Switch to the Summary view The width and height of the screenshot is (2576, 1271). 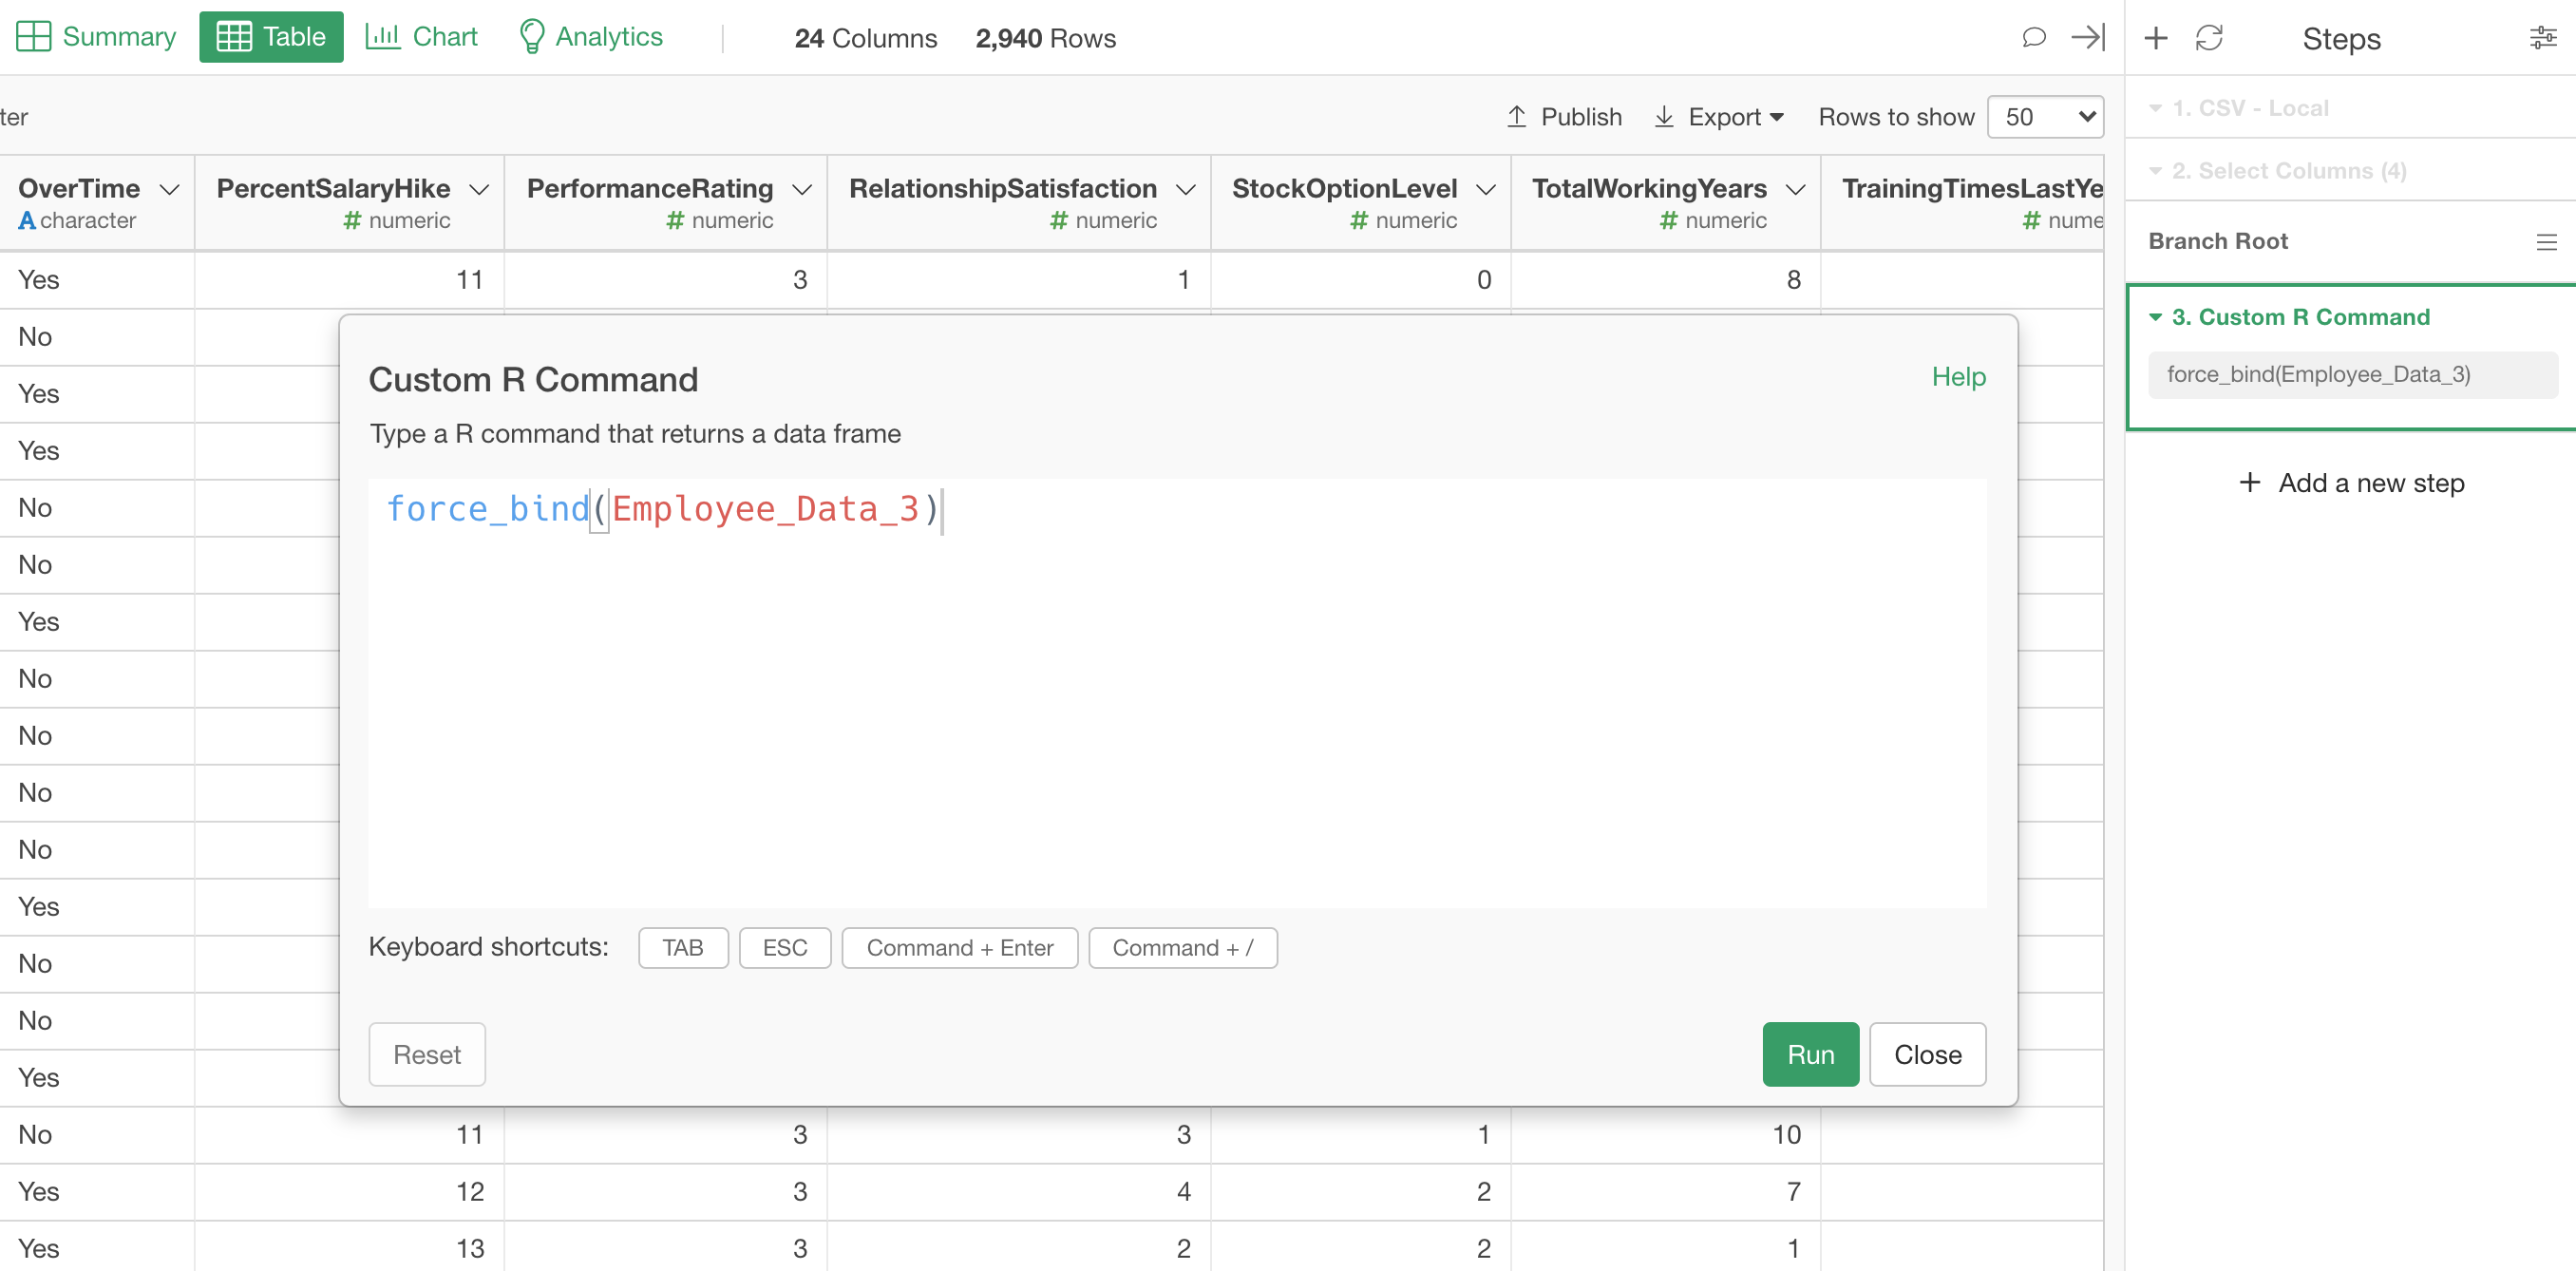tap(95, 36)
